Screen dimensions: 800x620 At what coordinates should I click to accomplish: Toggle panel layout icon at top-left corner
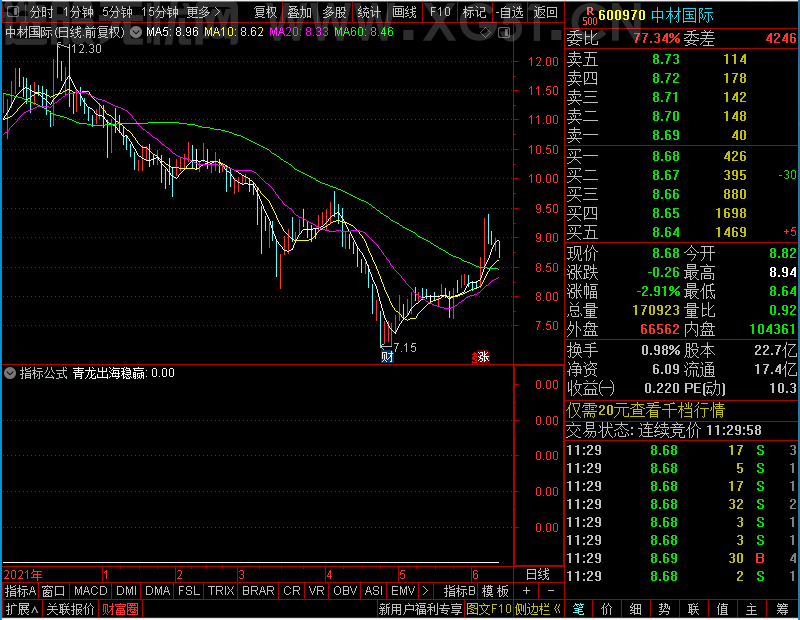[13, 11]
